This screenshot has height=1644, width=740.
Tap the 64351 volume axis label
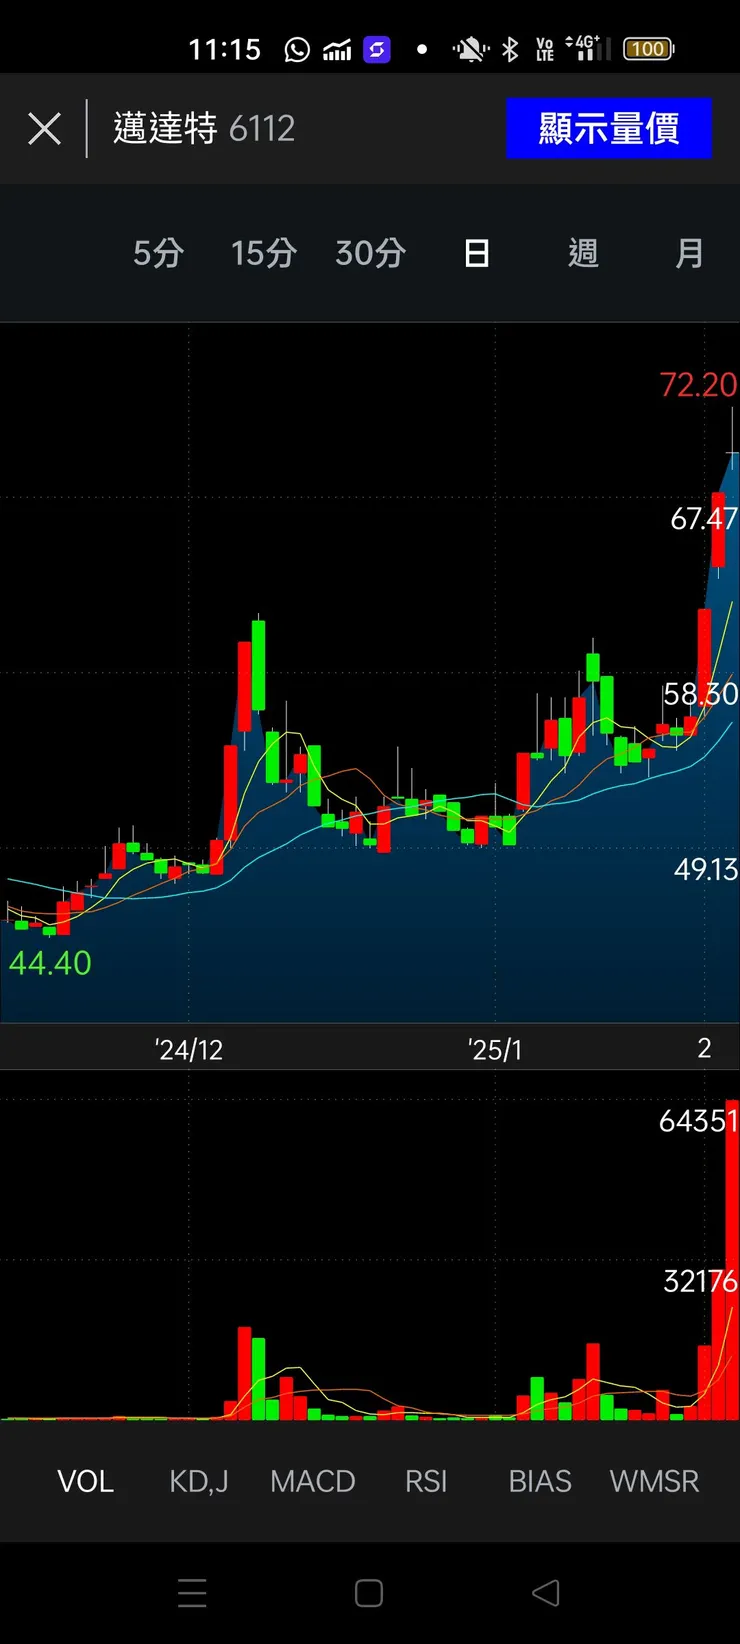698,1121
